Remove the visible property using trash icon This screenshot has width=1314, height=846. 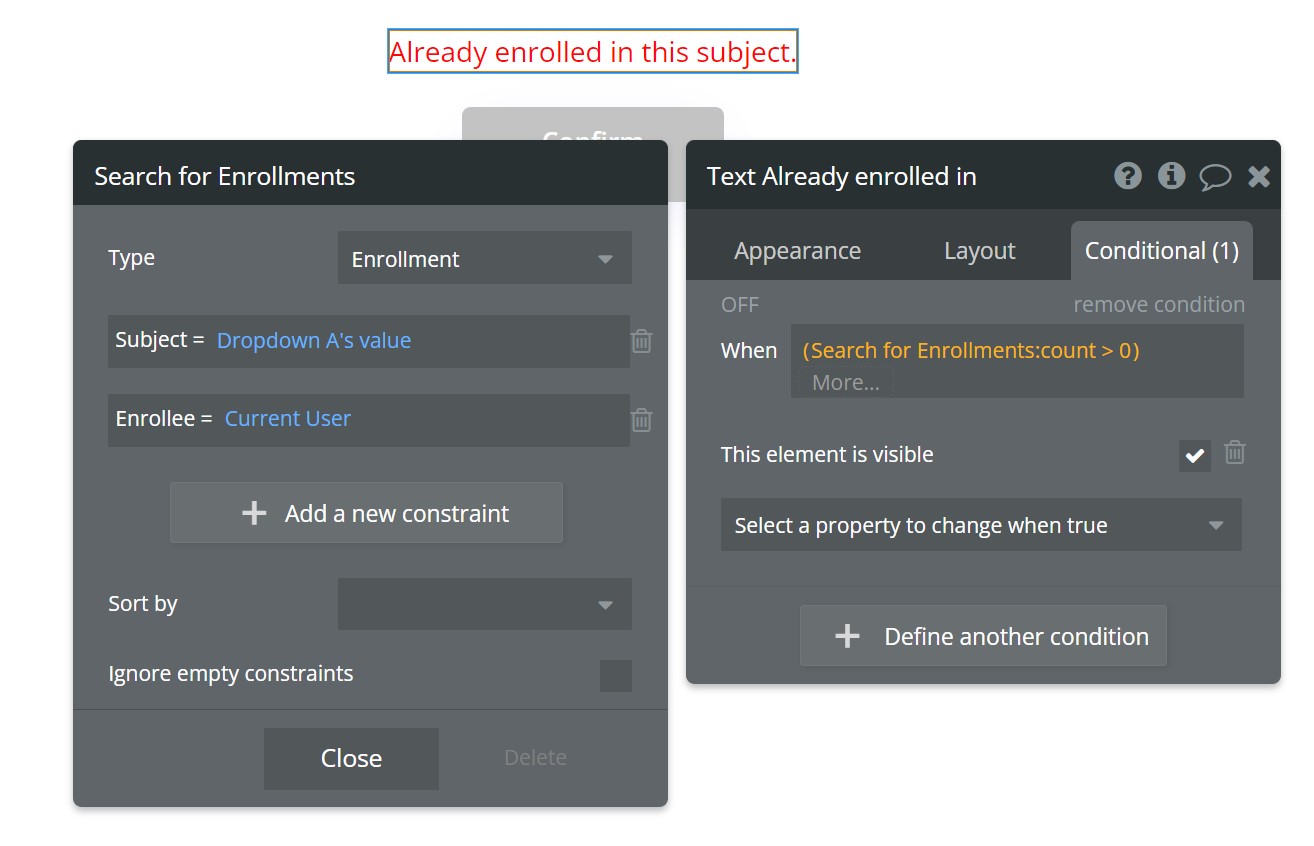pyautogui.click(x=1235, y=452)
